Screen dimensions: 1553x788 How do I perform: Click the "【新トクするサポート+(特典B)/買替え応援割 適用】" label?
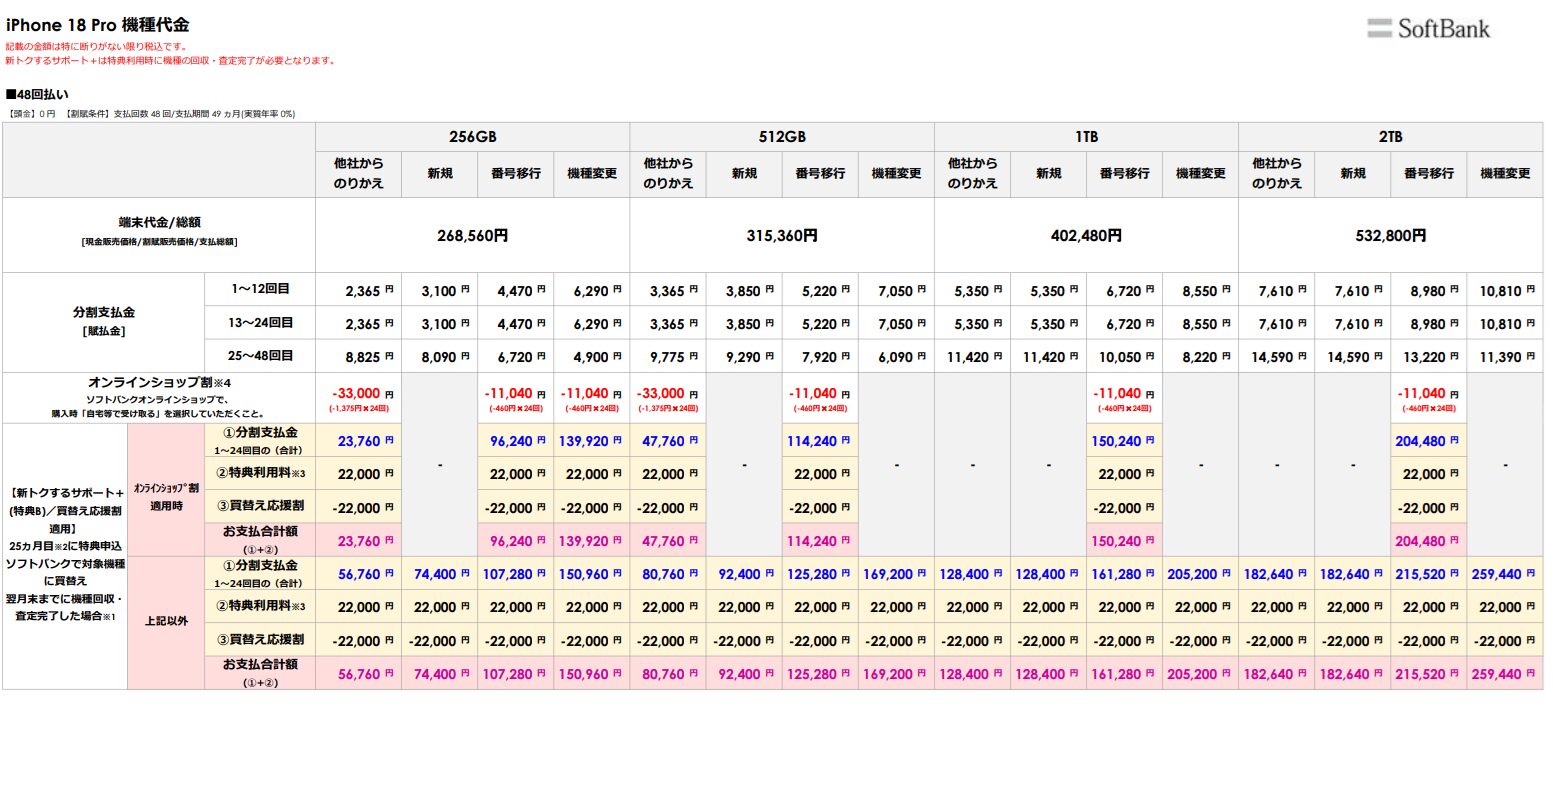point(65,510)
